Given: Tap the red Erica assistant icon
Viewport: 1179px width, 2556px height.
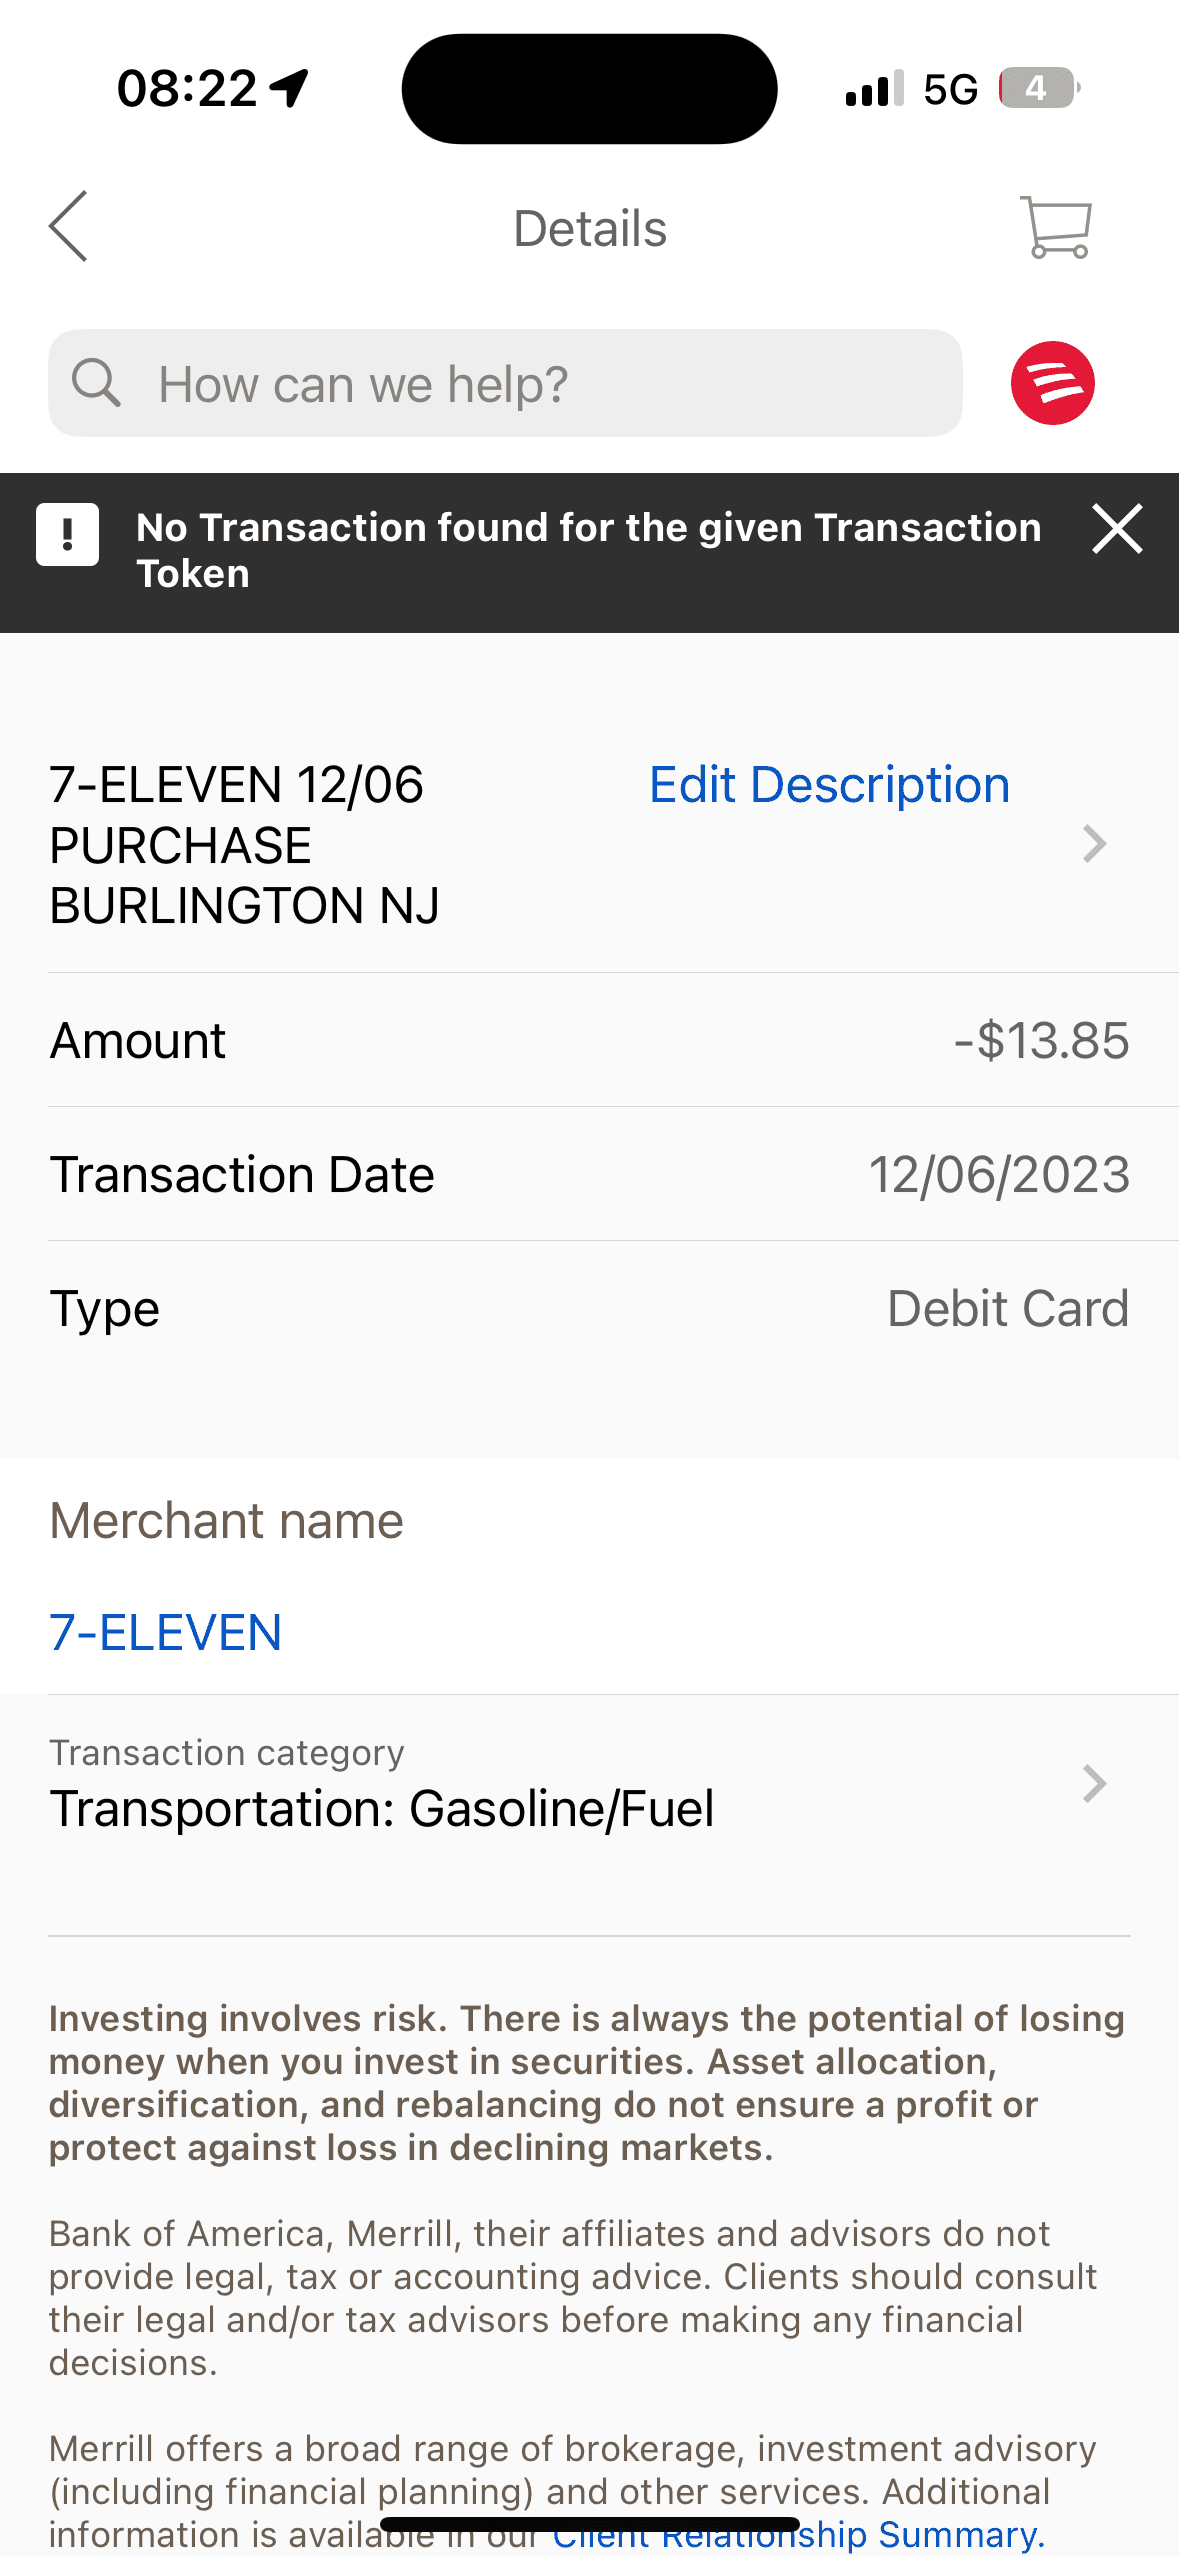Looking at the screenshot, I should [x=1052, y=383].
